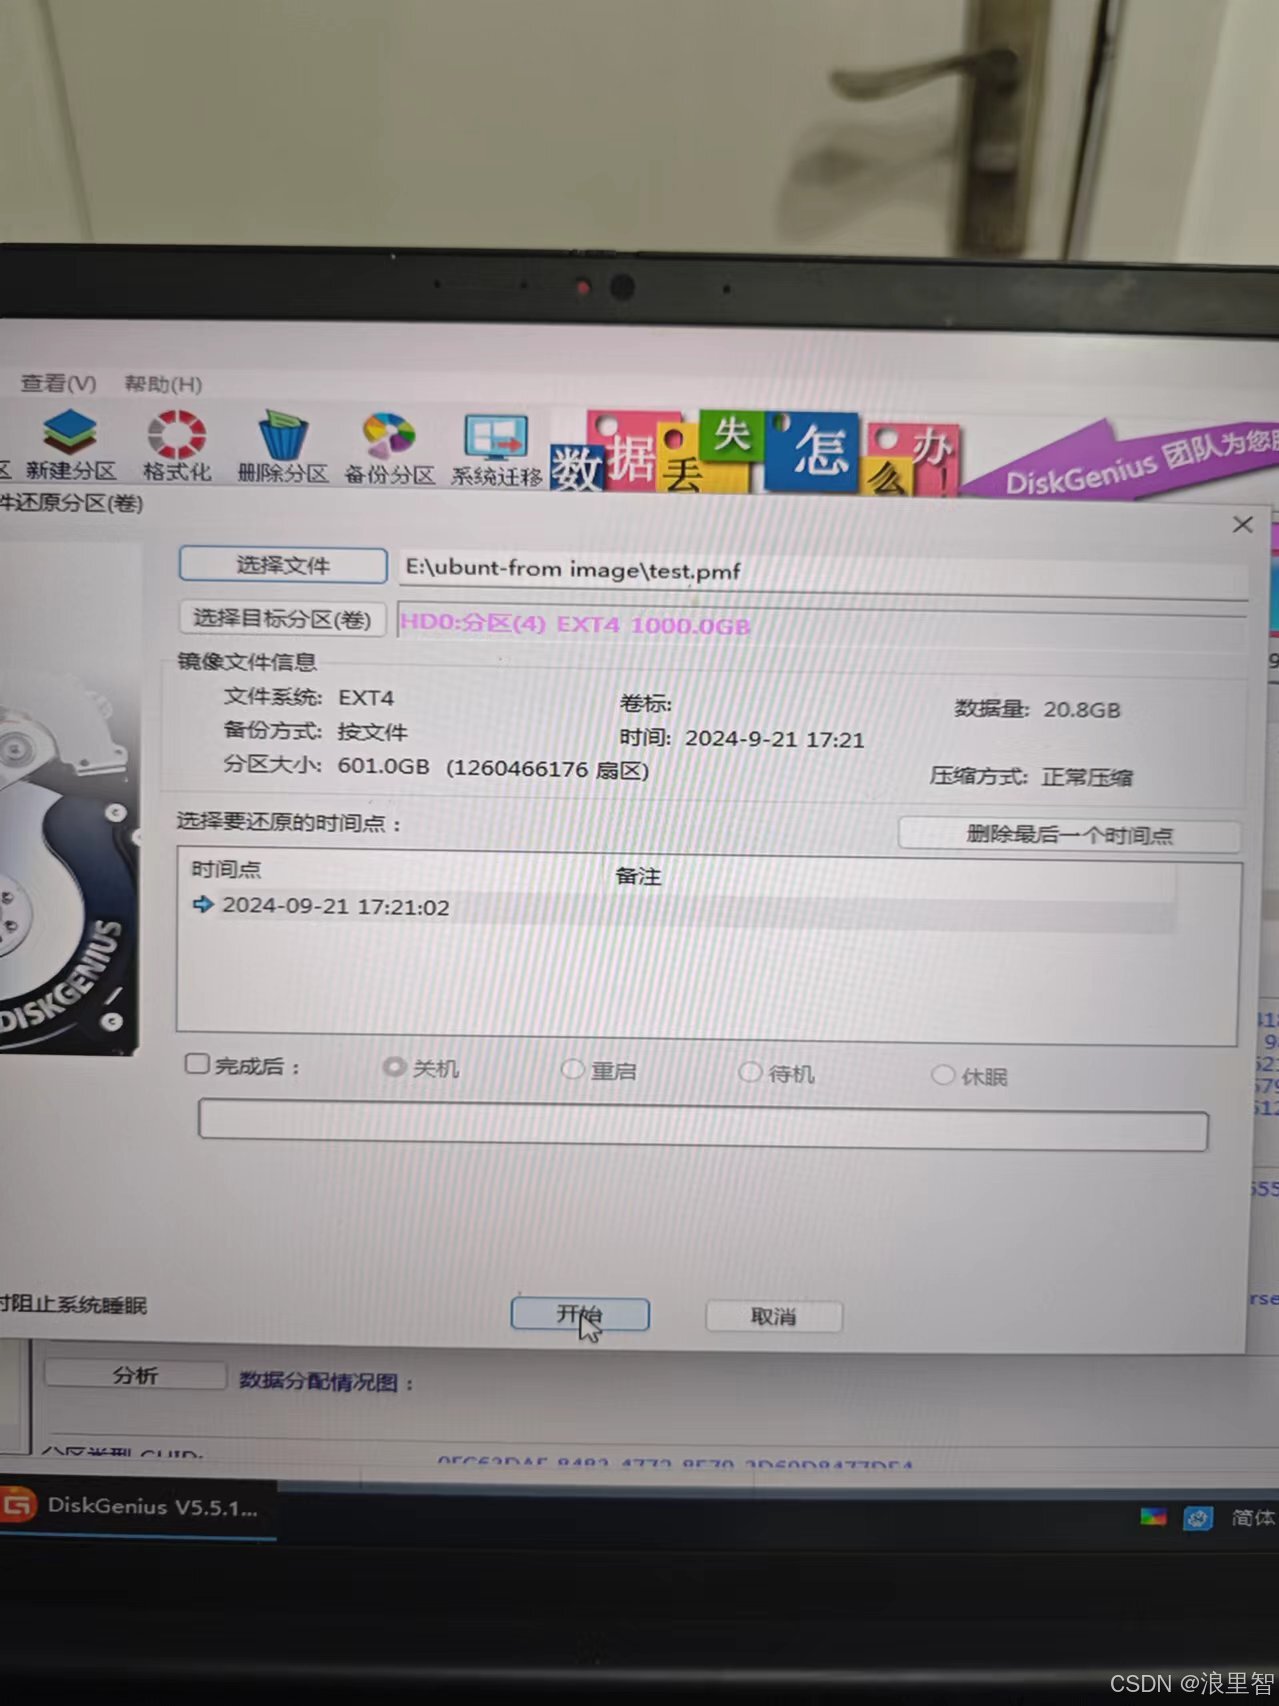Click the target partition field HD0:分区(4) EXT4

[x=822, y=626]
